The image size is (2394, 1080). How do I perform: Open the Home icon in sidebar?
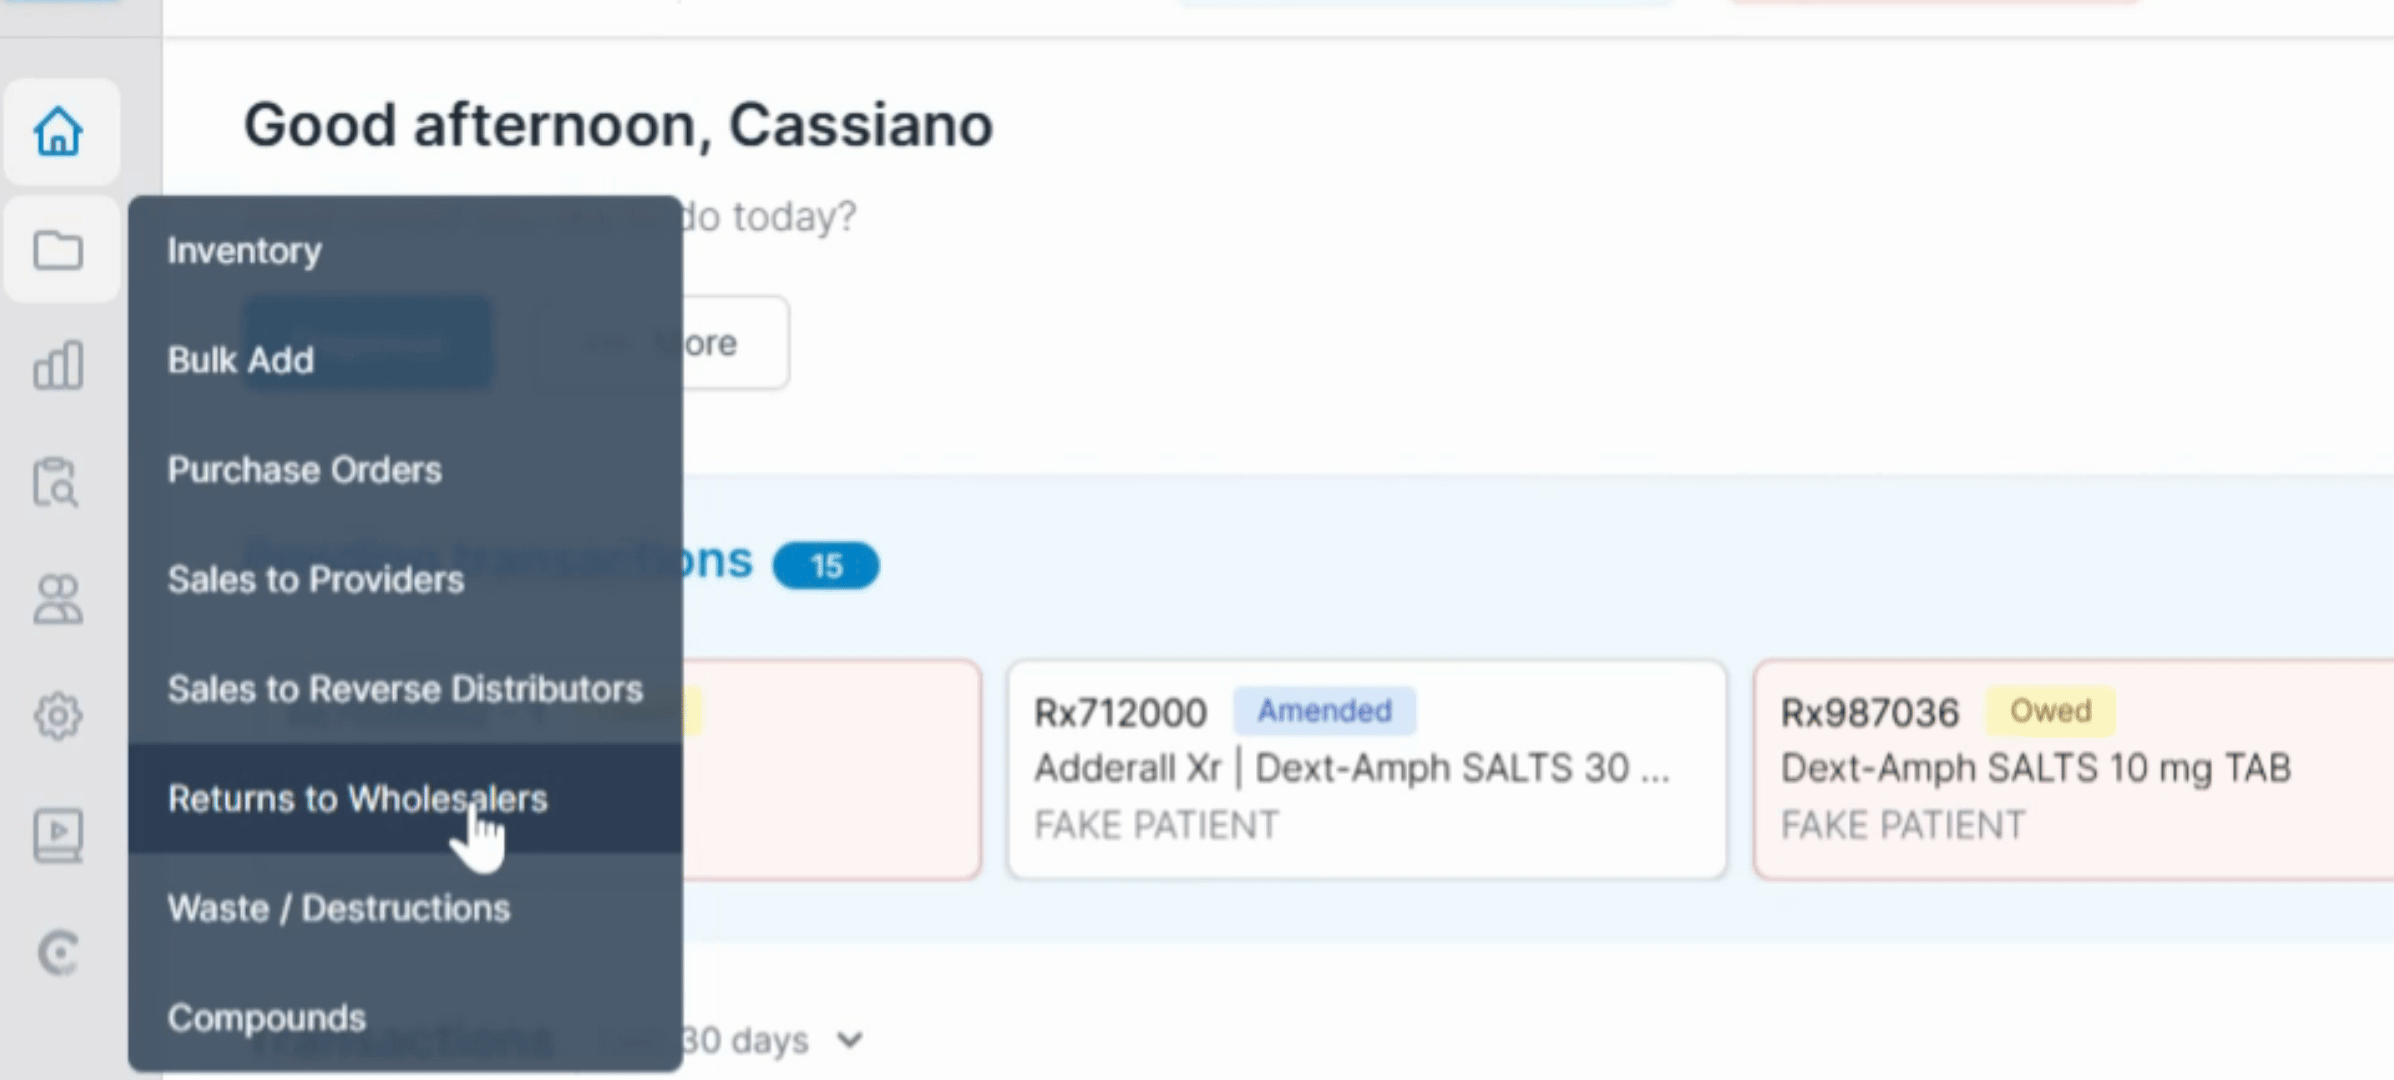(x=58, y=132)
